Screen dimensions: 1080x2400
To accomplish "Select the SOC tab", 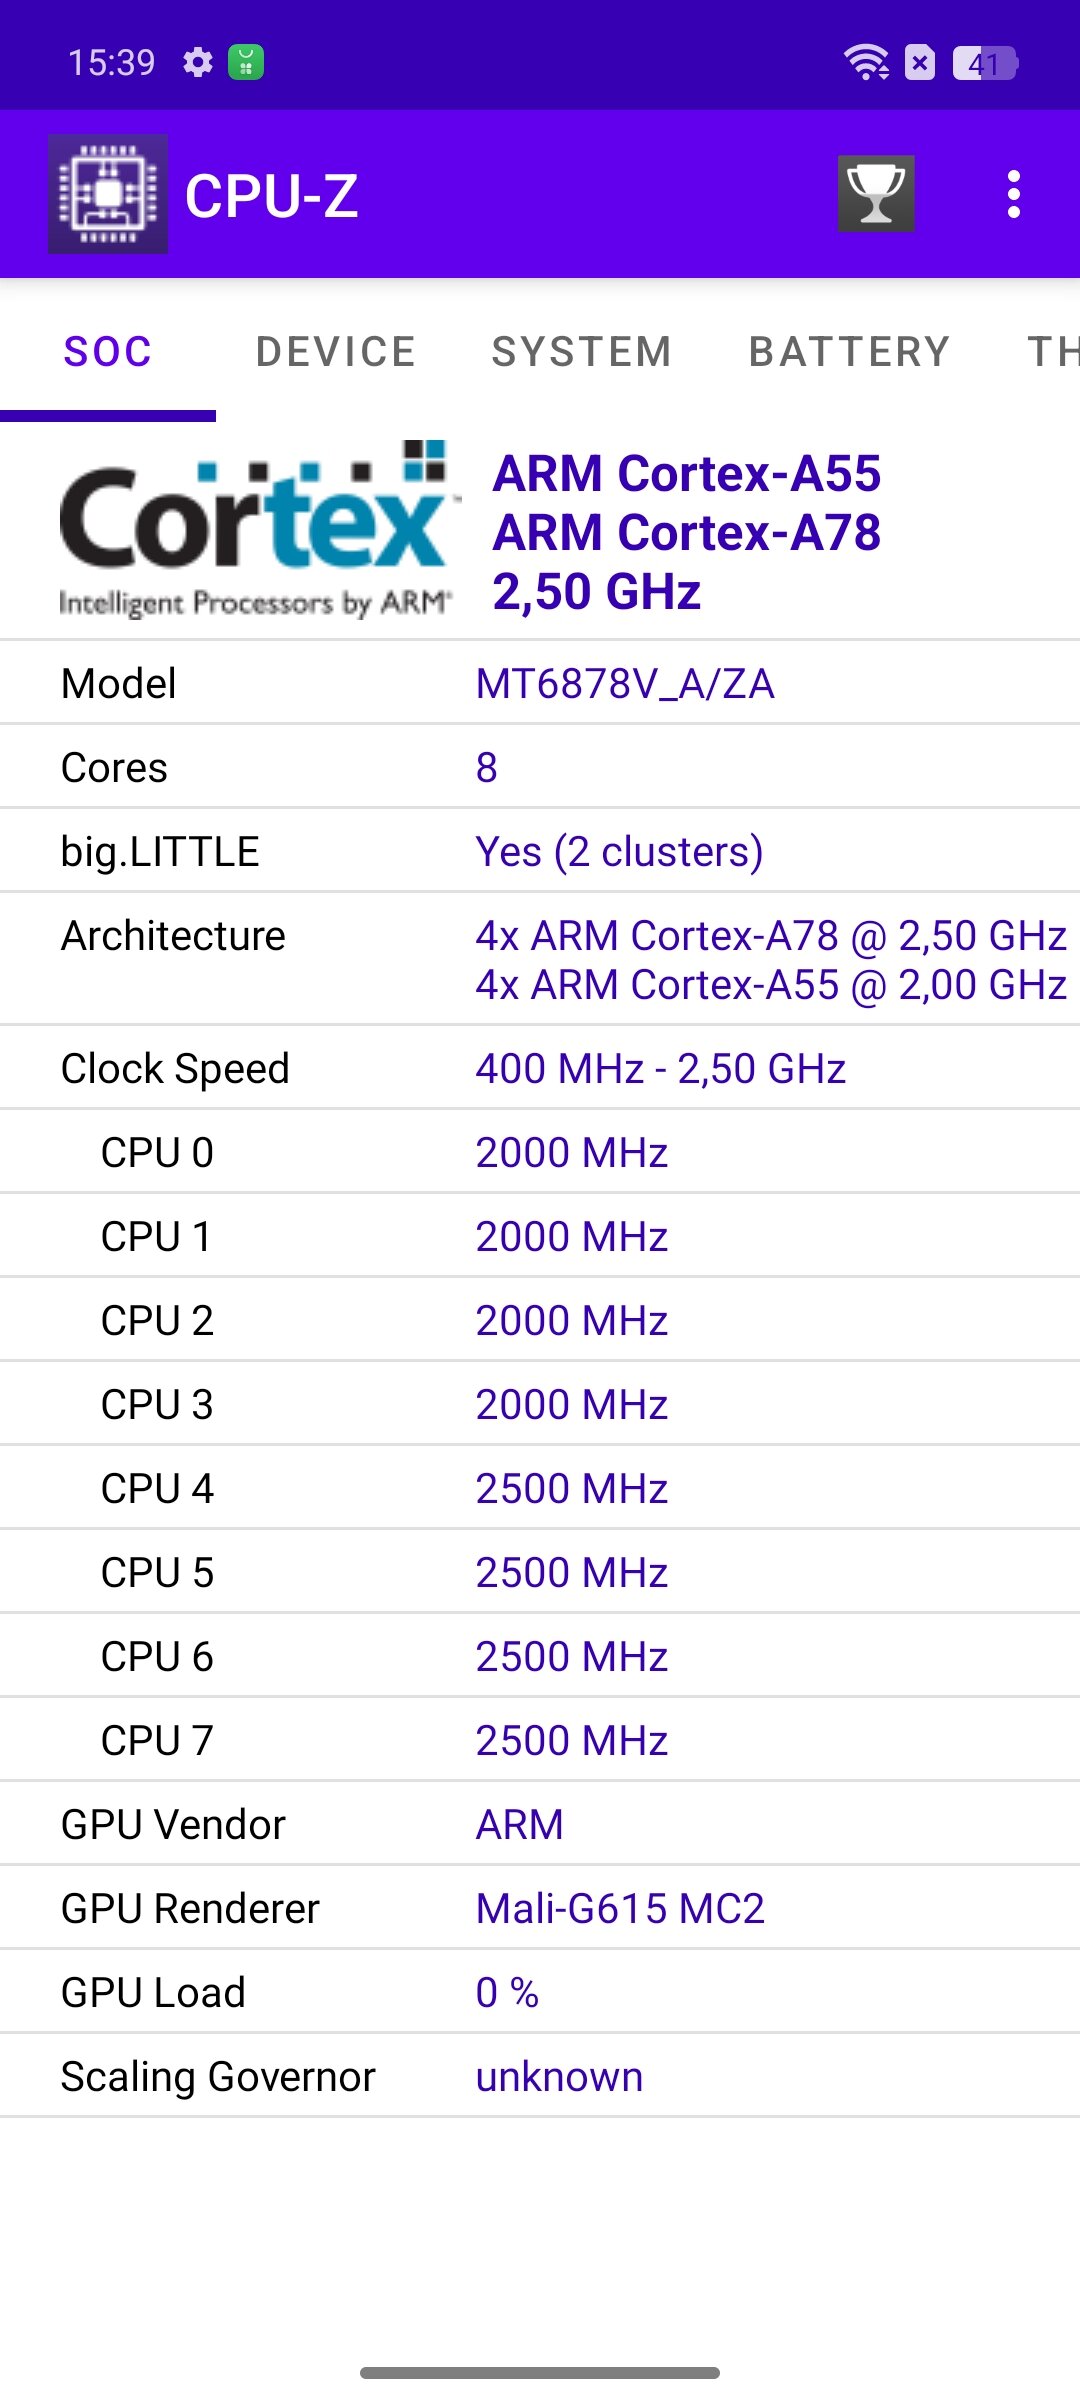I will [x=108, y=352].
